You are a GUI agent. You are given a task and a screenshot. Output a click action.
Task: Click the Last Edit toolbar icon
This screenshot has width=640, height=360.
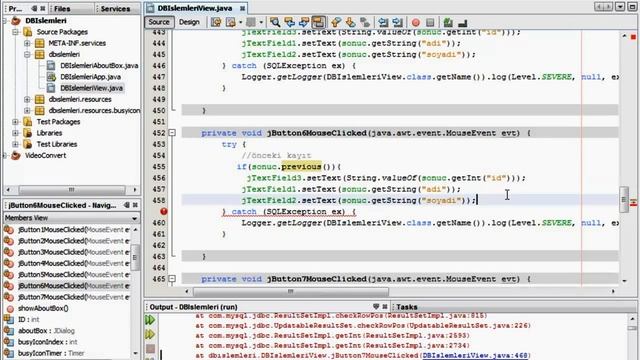pyautogui.click(x=216, y=22)
